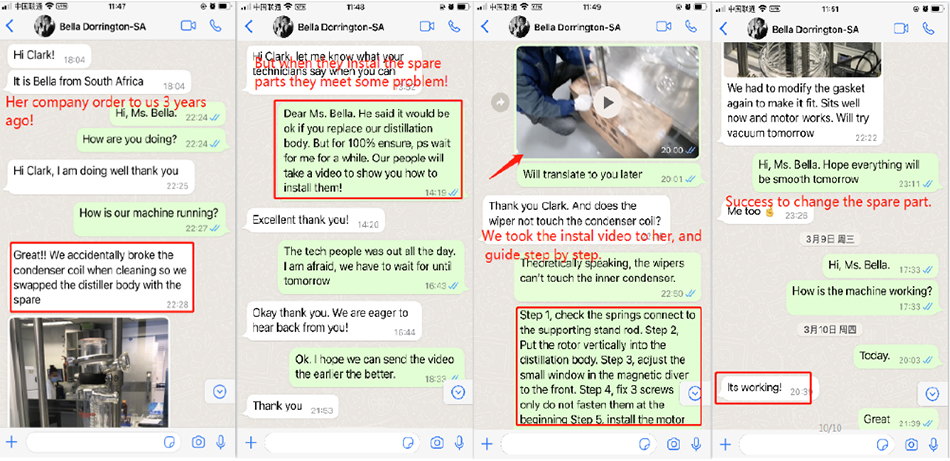Open the camera in the 11:49 chat
950x461 pixels.
click(x=673, y=443)
